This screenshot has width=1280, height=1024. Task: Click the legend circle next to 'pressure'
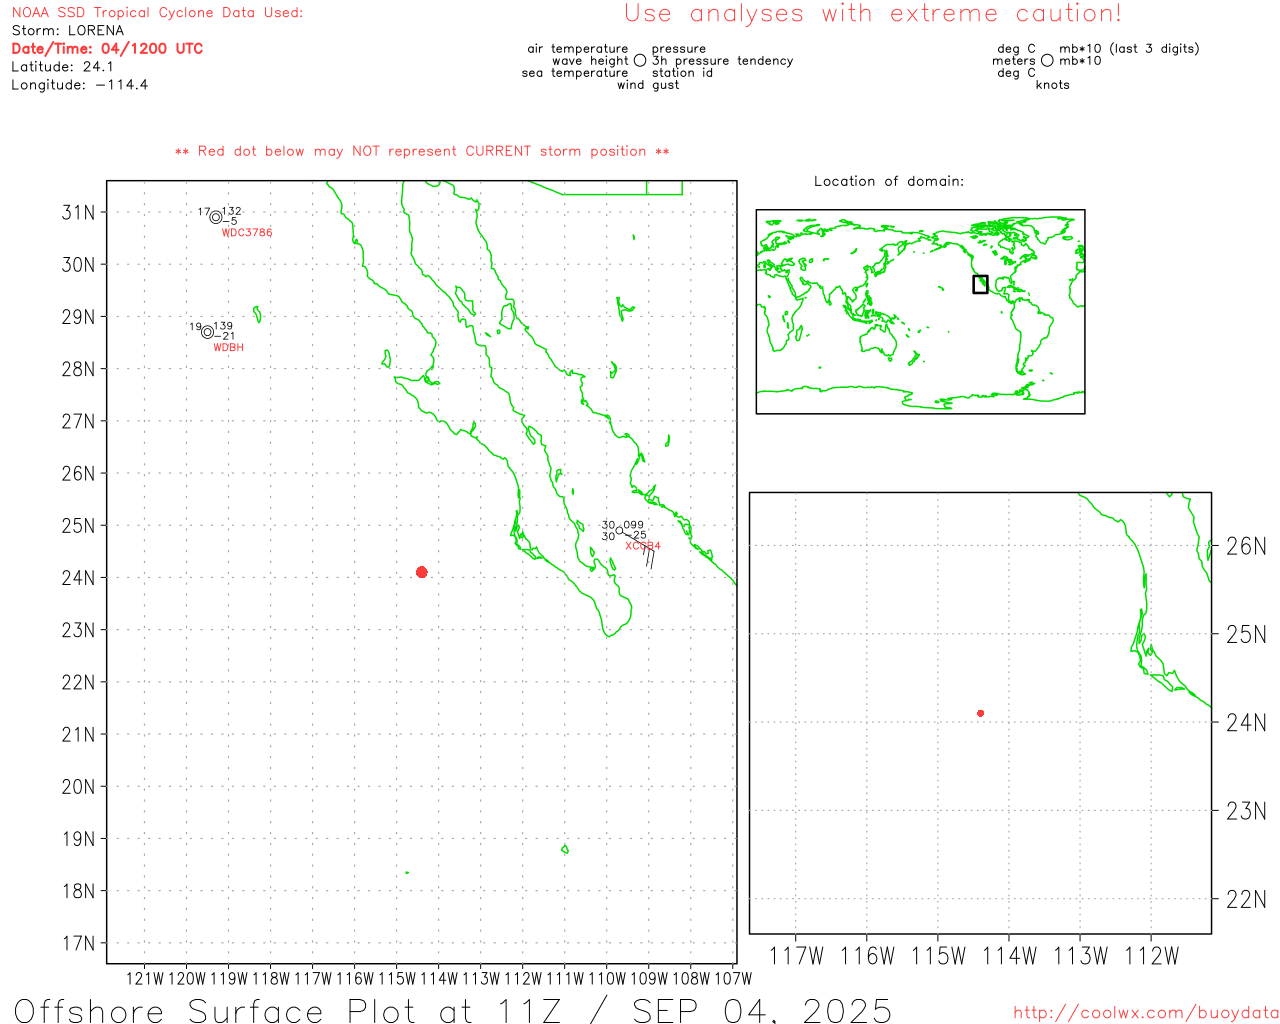click(640, 61)
